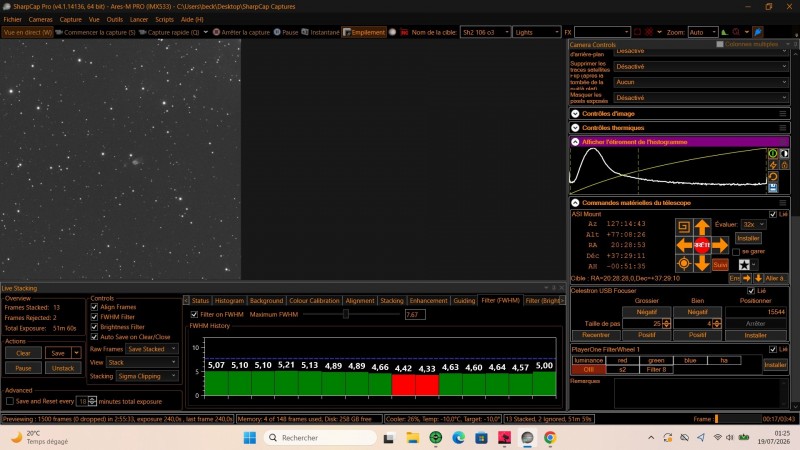The height and width of the screenshot is (450, 800).
Task: Click the mount move-up arrow
Action: click(x=702, y=227)
